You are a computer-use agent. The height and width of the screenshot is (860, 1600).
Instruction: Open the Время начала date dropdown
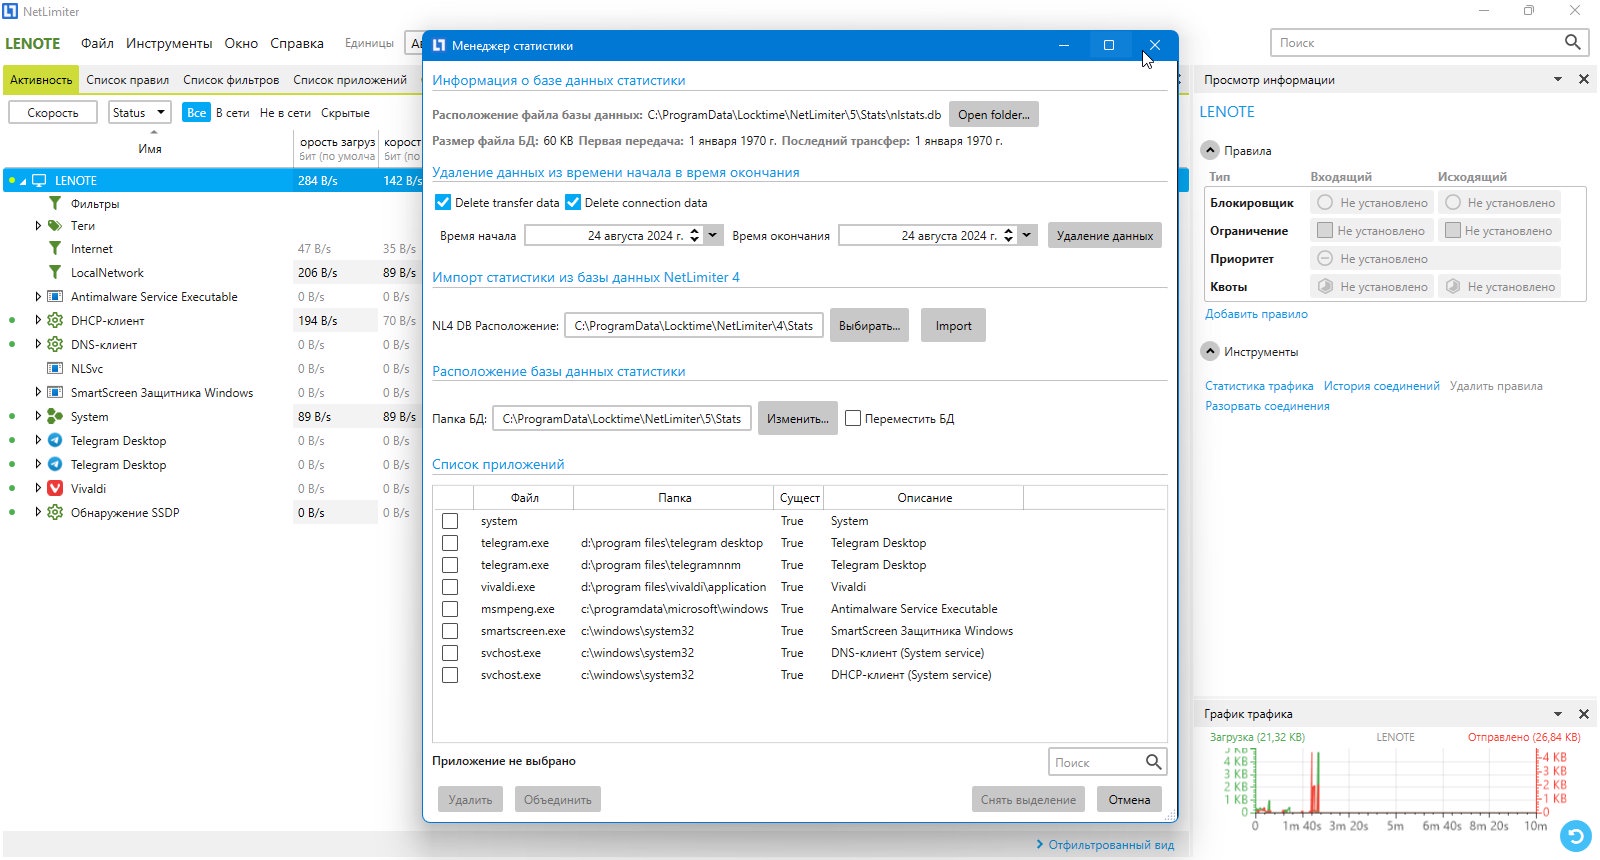pyautogui.click(x=712, y=235)
